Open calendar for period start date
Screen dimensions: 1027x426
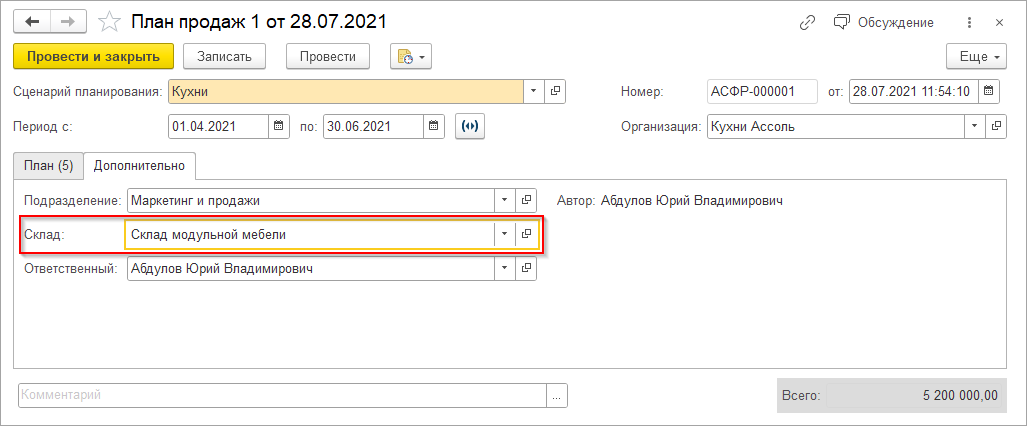coord(280,126)
